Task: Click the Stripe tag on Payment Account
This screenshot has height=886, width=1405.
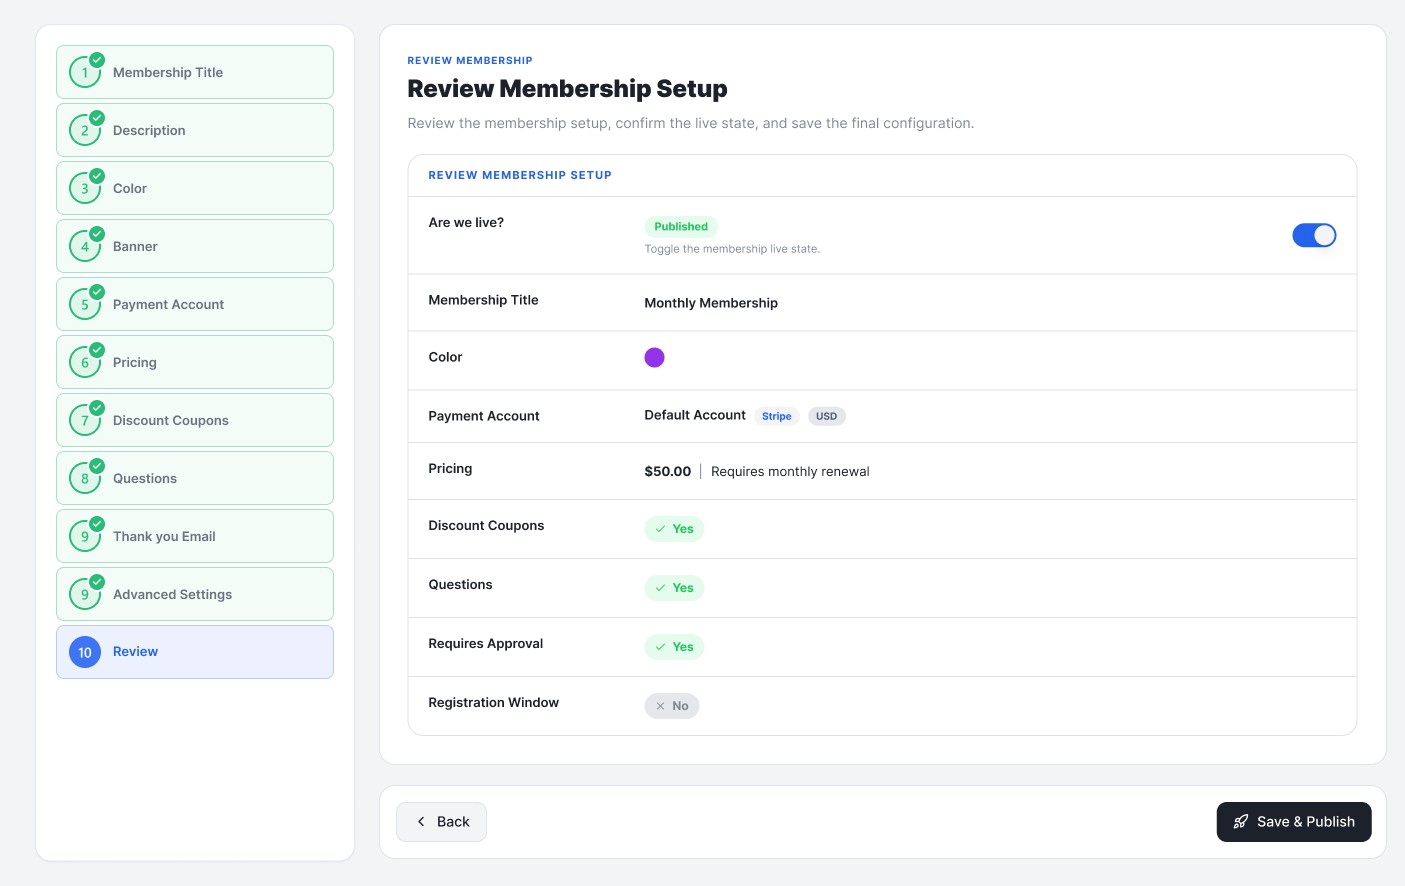Action: pos(777,416)
